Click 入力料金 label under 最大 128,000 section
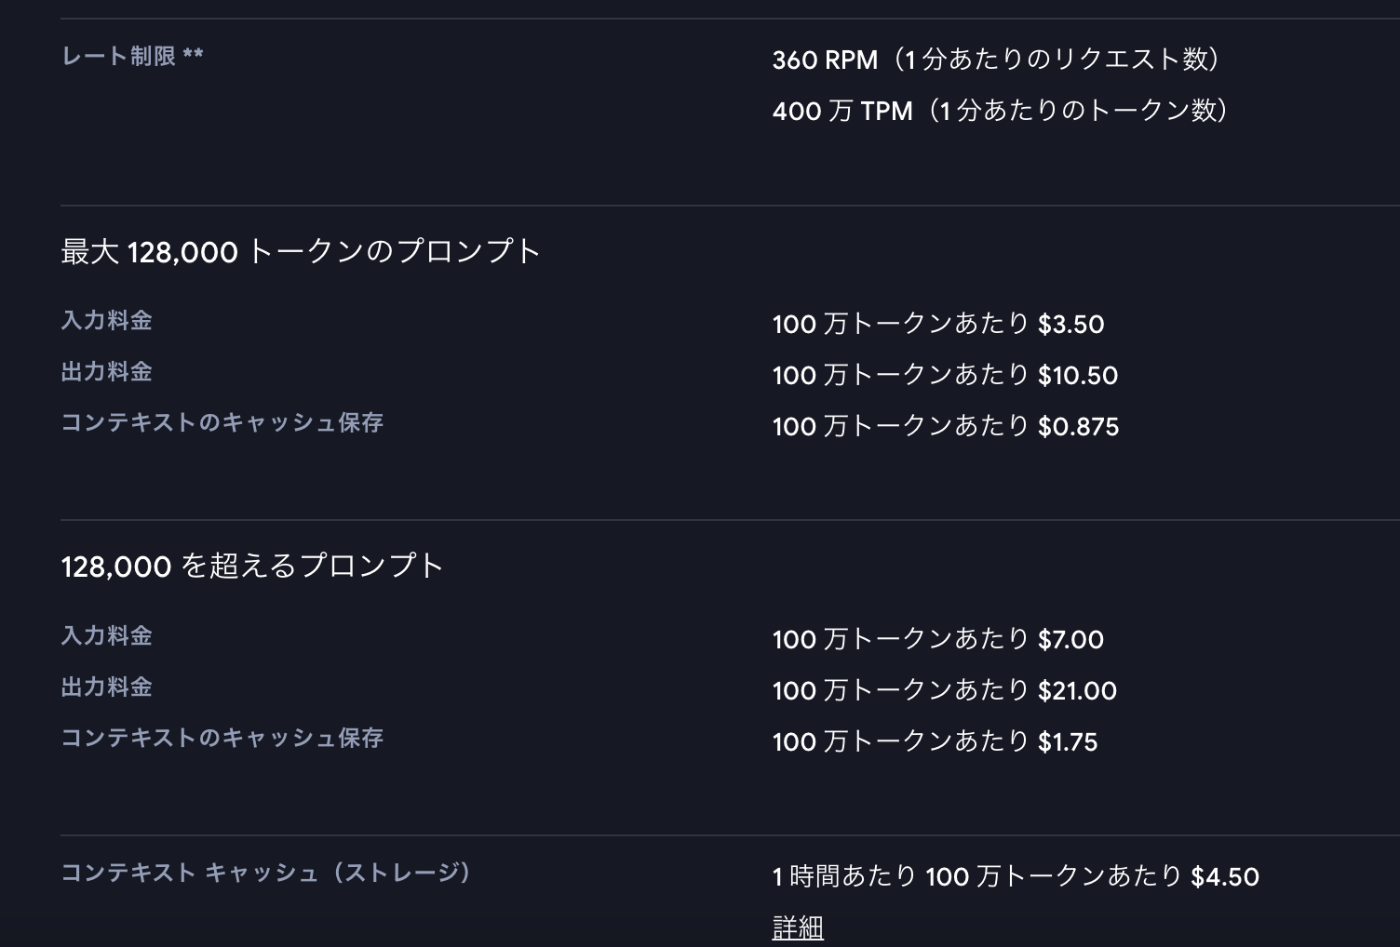 coord(107,320)
